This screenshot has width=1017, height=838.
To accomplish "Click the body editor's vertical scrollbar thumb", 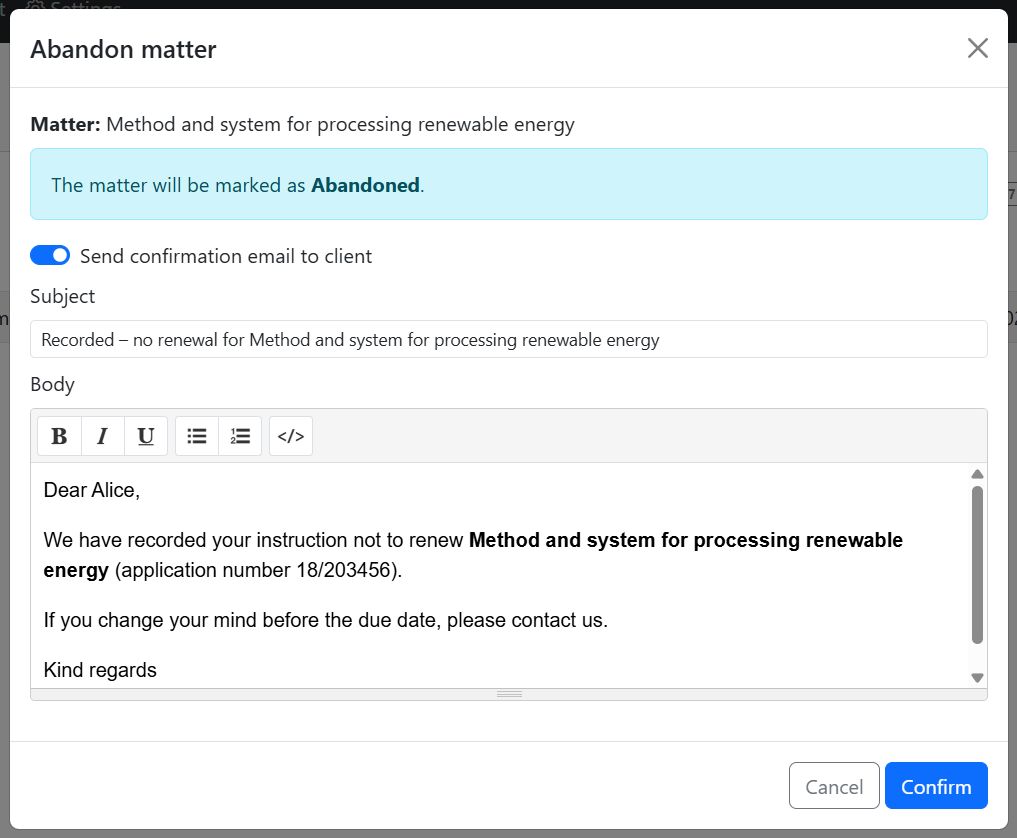I will (x=977, y=565).
